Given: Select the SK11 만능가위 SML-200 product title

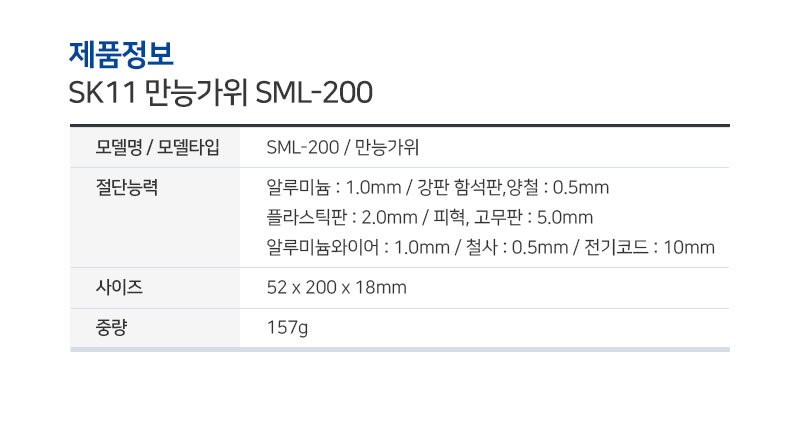Looking at the screenshot, I should tap(220, 93).
